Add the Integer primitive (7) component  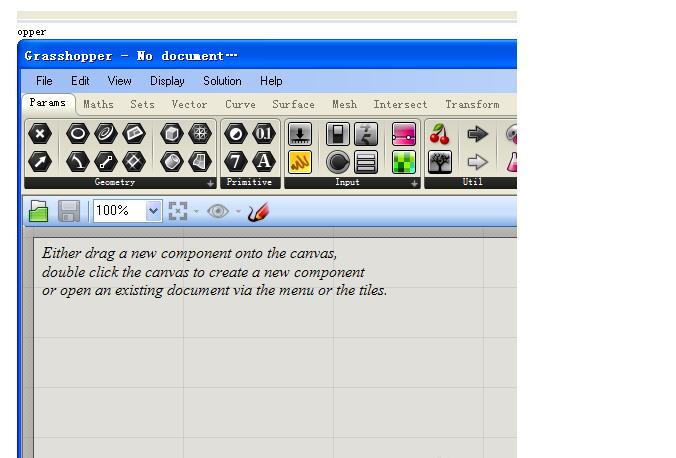[236, 161]
